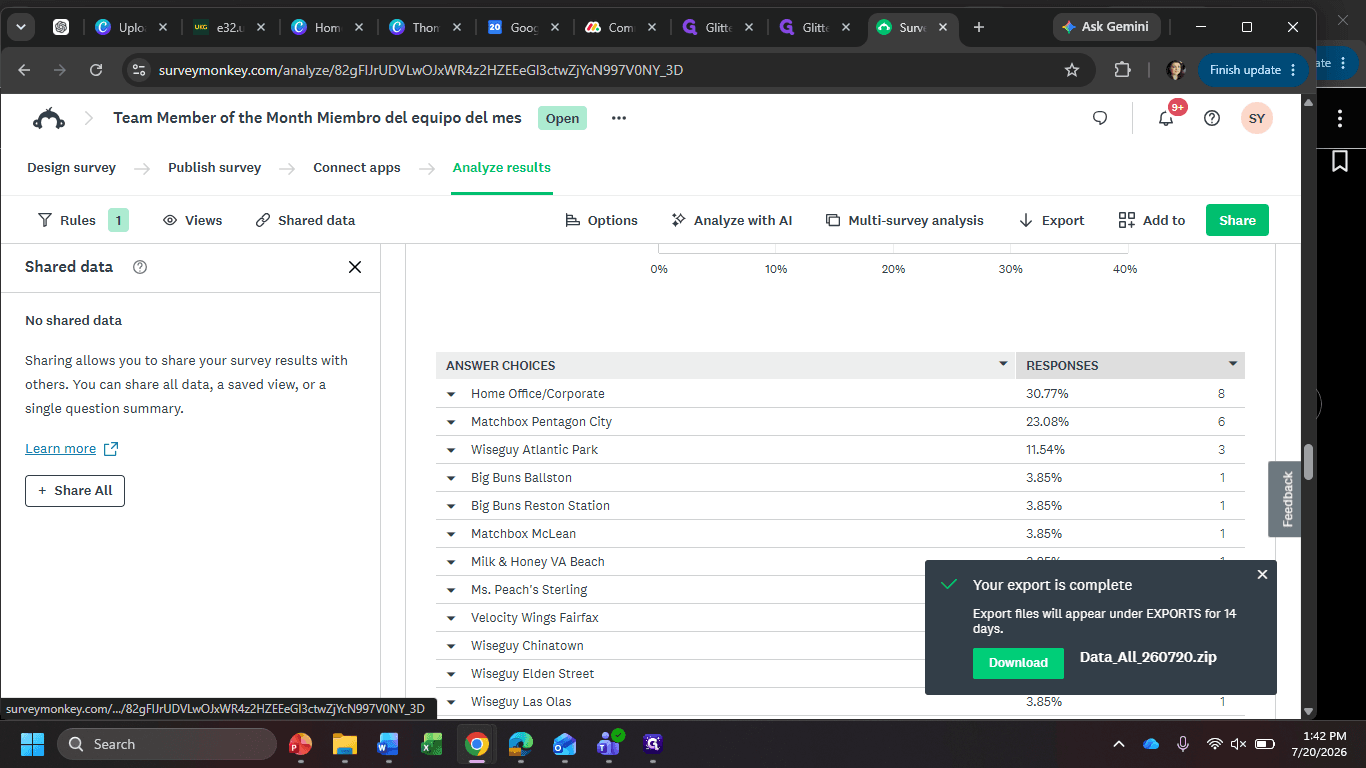Open Rules in the analyze toolbar
The width and height of the screenshot is (1366, 768).
[x=83, y=220]
